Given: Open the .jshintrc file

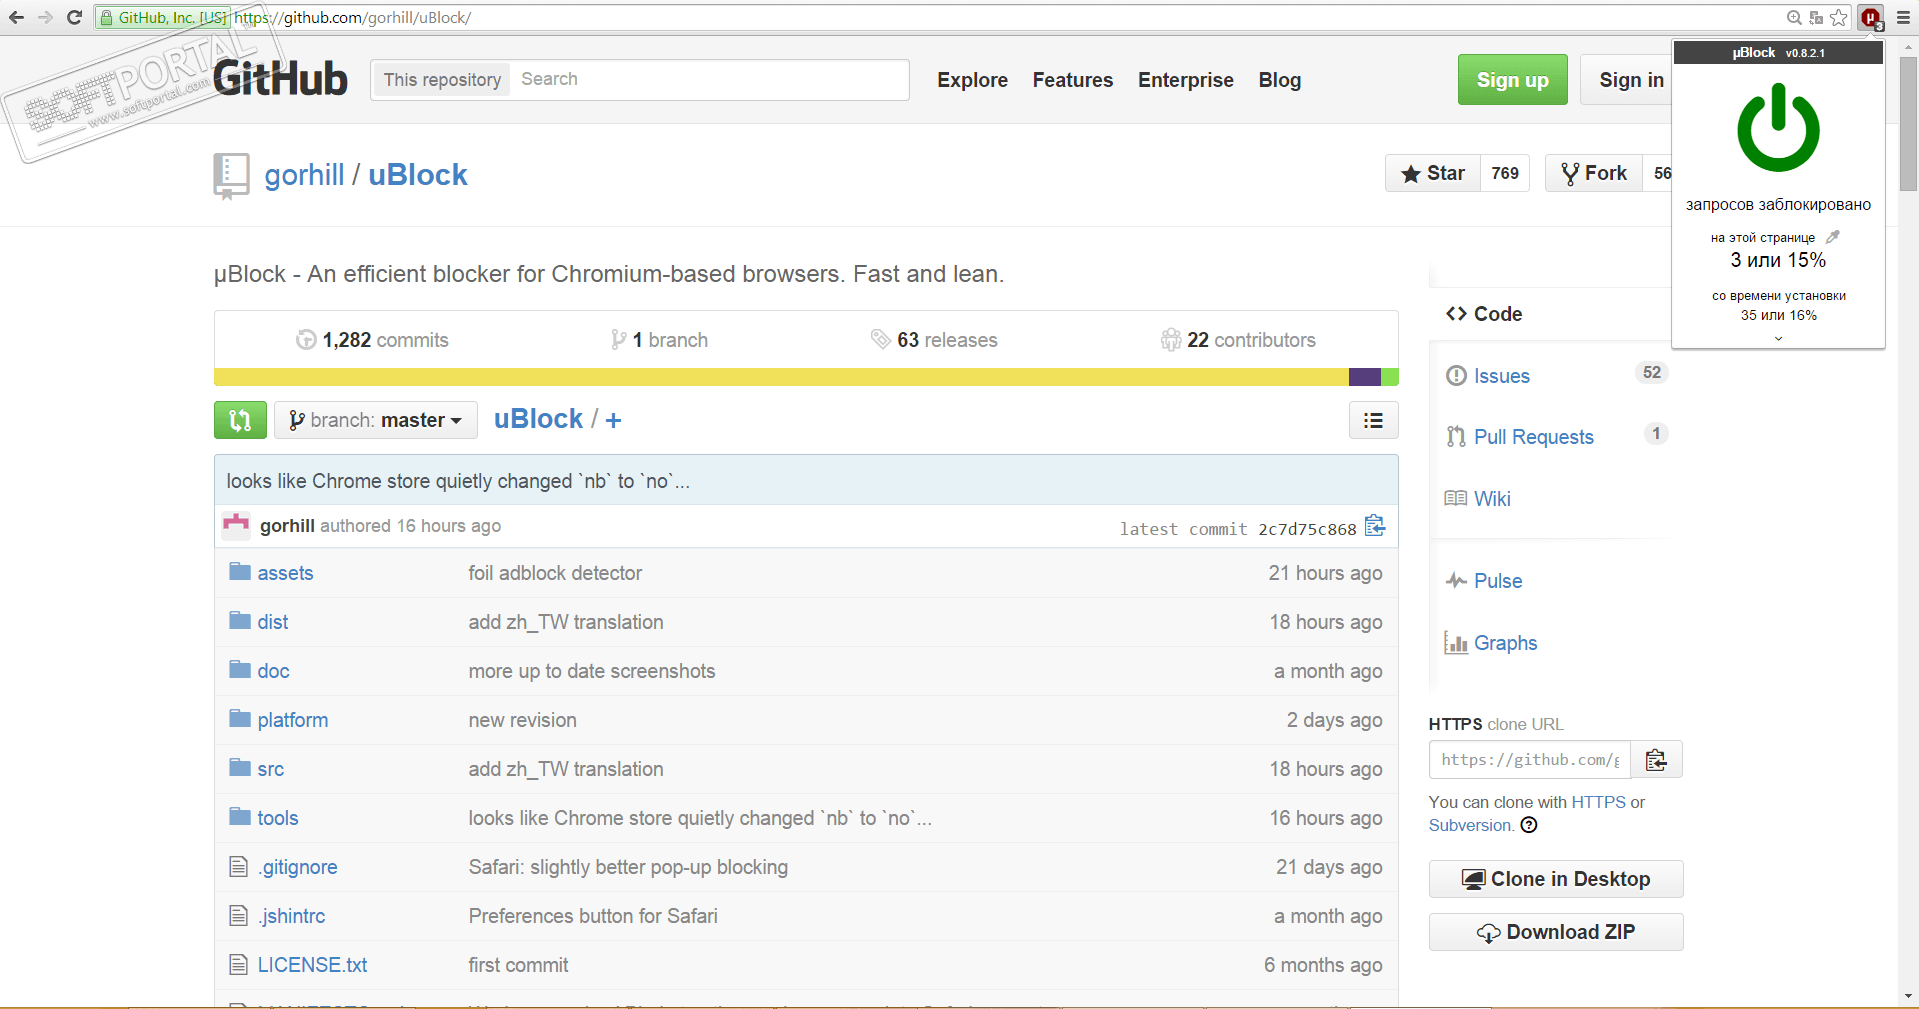Looking at the screenshot, I should tap(291, 916).
